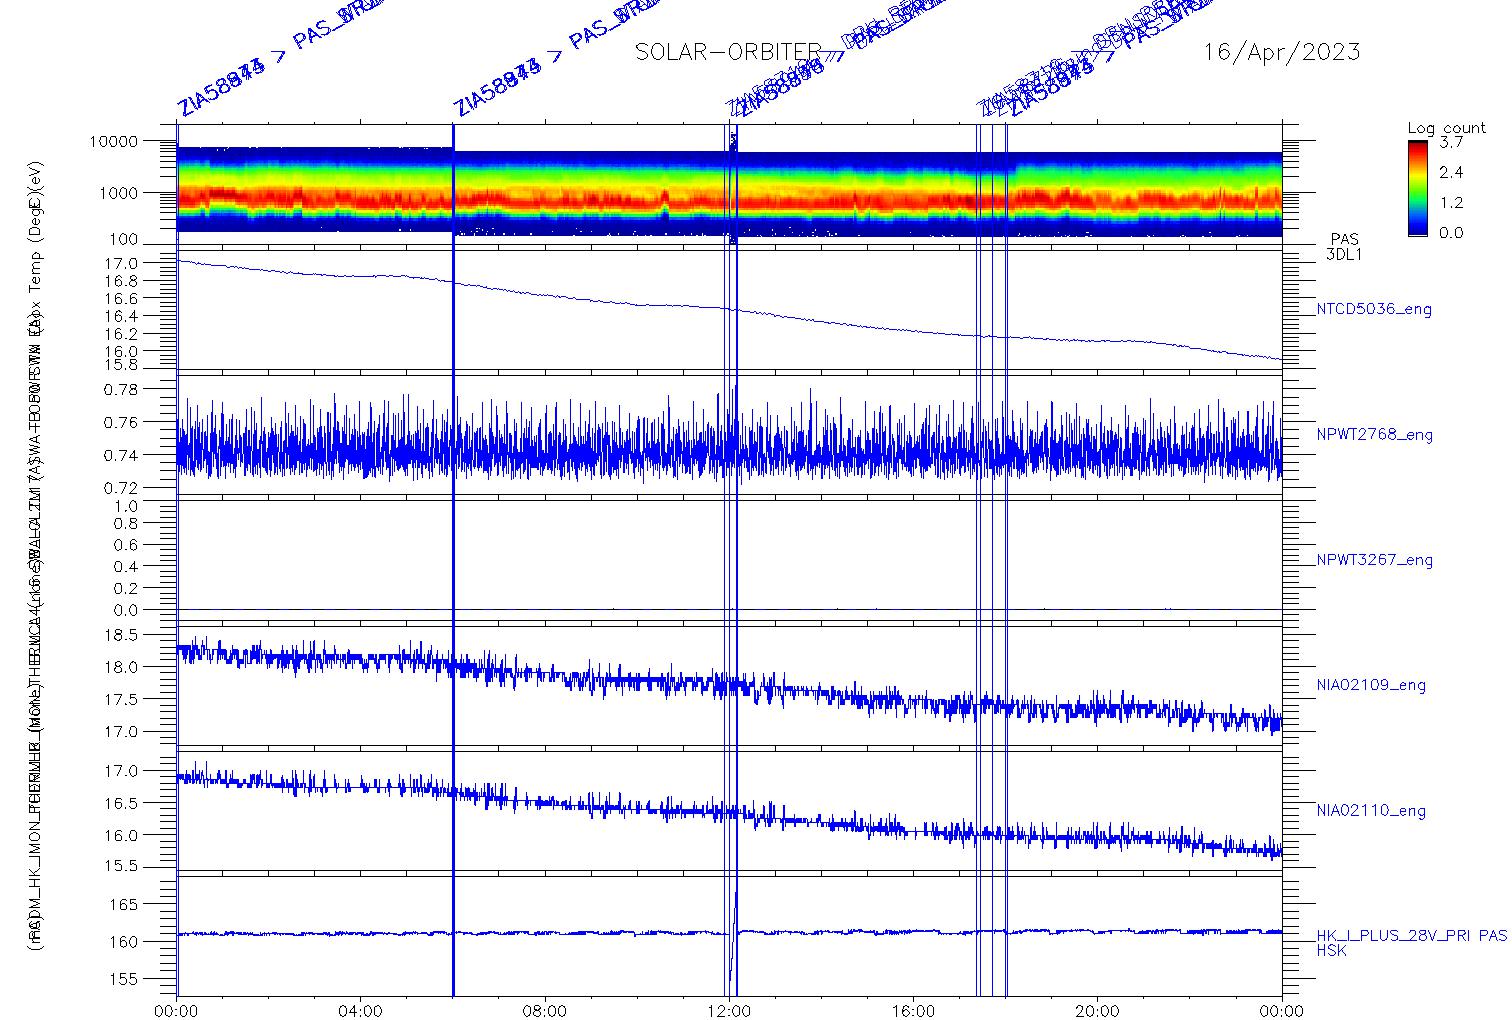Select the 3.7 colorbar maximum value

point(1450,143)
